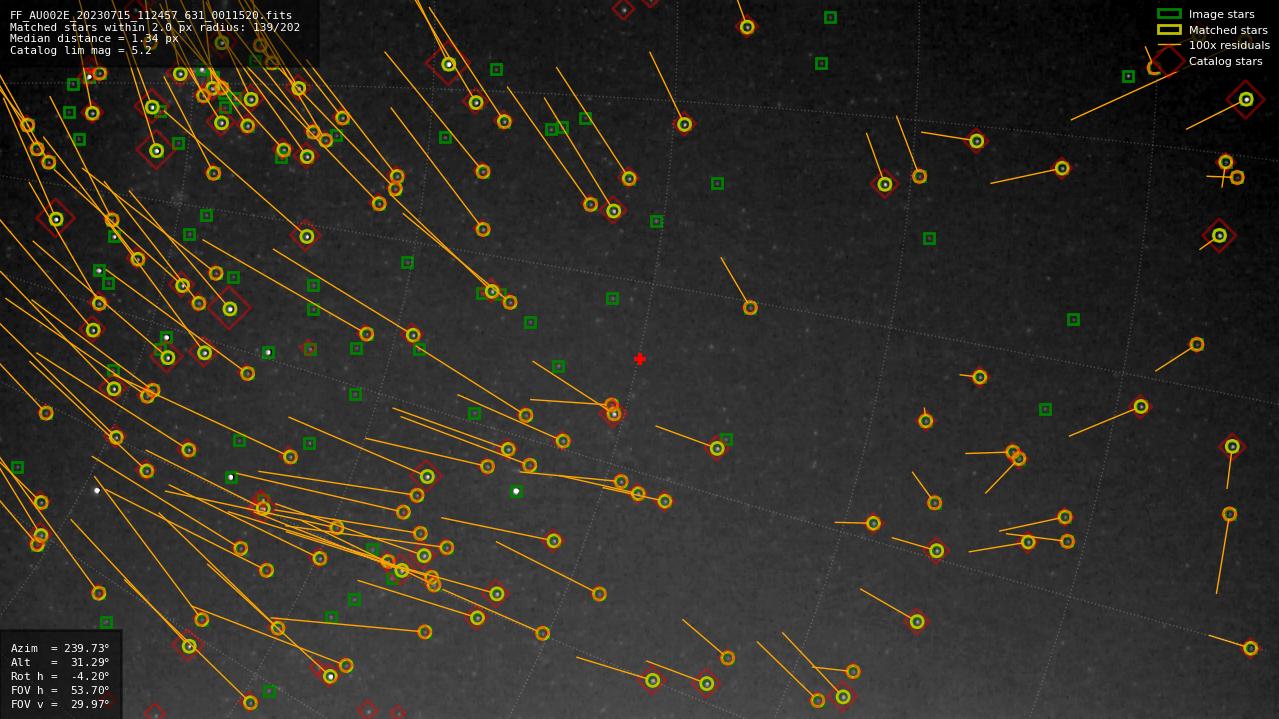Select the FITS filename text FF_AU002E_20230715_112457_631_0011520.fits
The image size is (1279, 719).
[151, 15]
